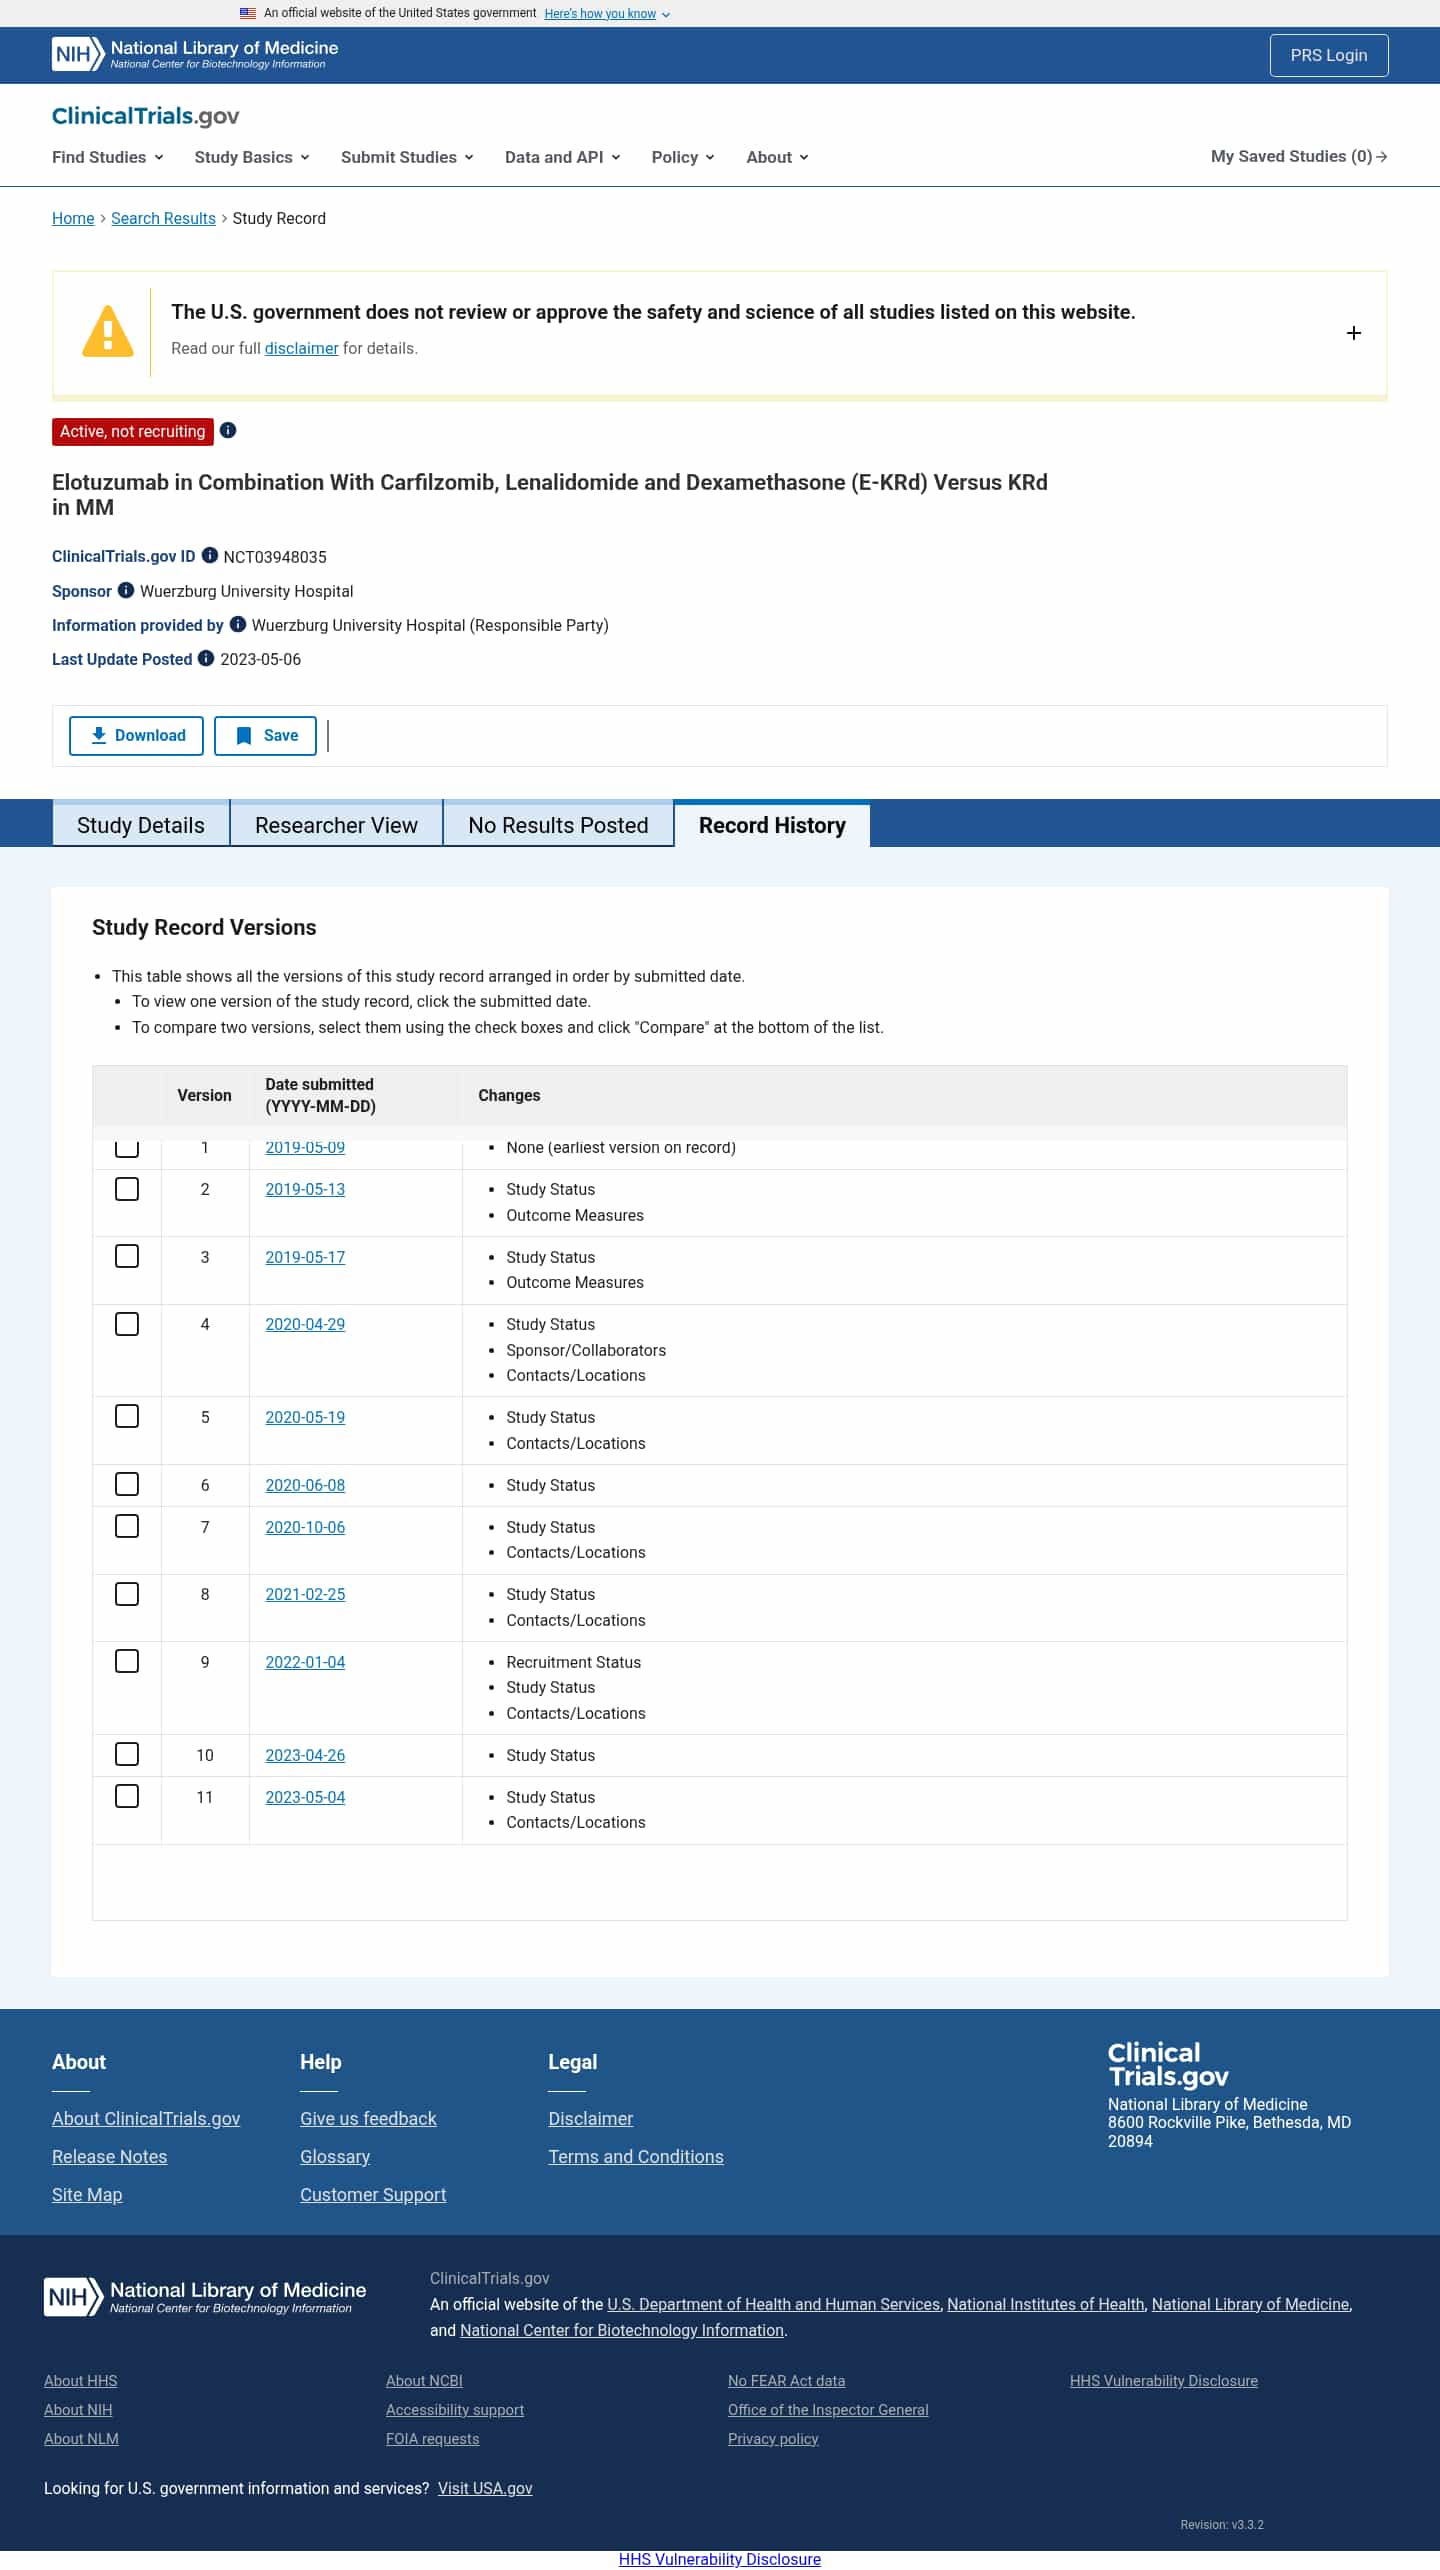Click info icon beside Information provided by
Viewport: 1440px width, 2570px height.
(238, 624)
